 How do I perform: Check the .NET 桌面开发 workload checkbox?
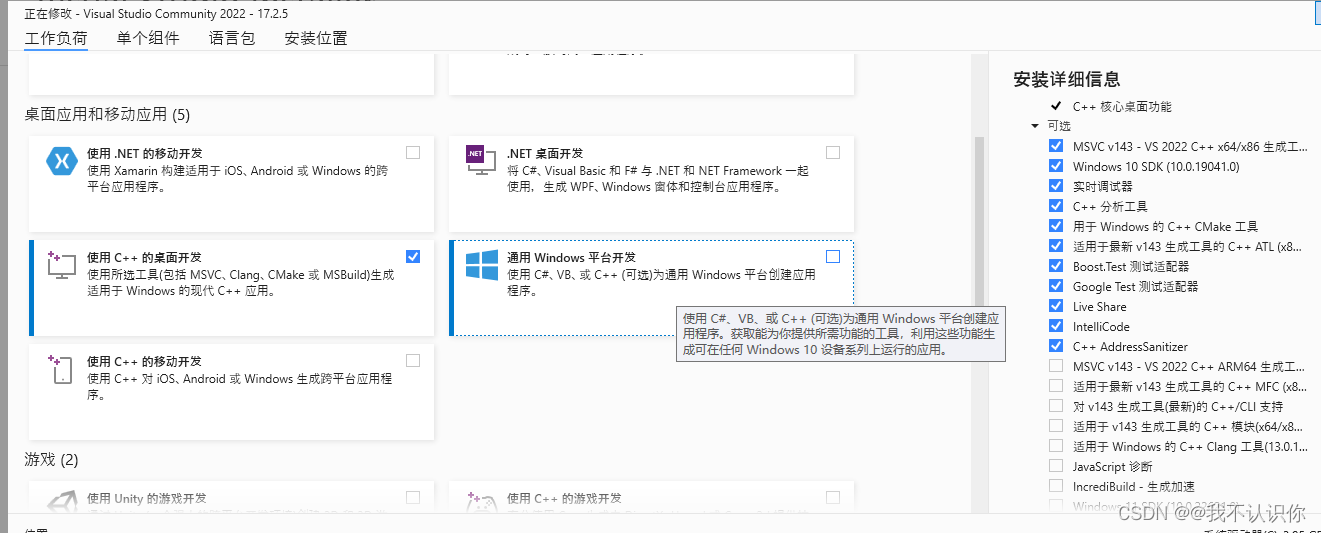pos(833,153)
